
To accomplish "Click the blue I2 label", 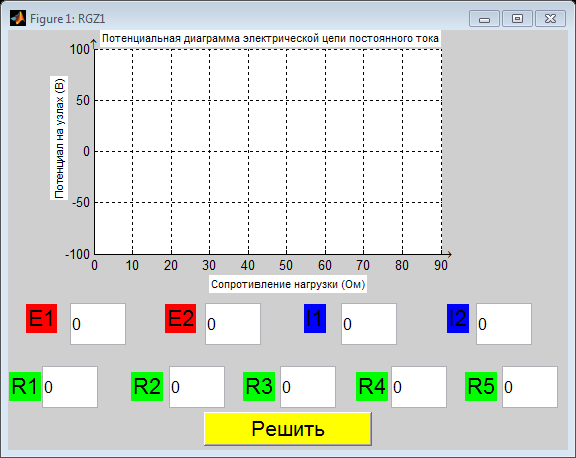I will click(x=458, y=318).
